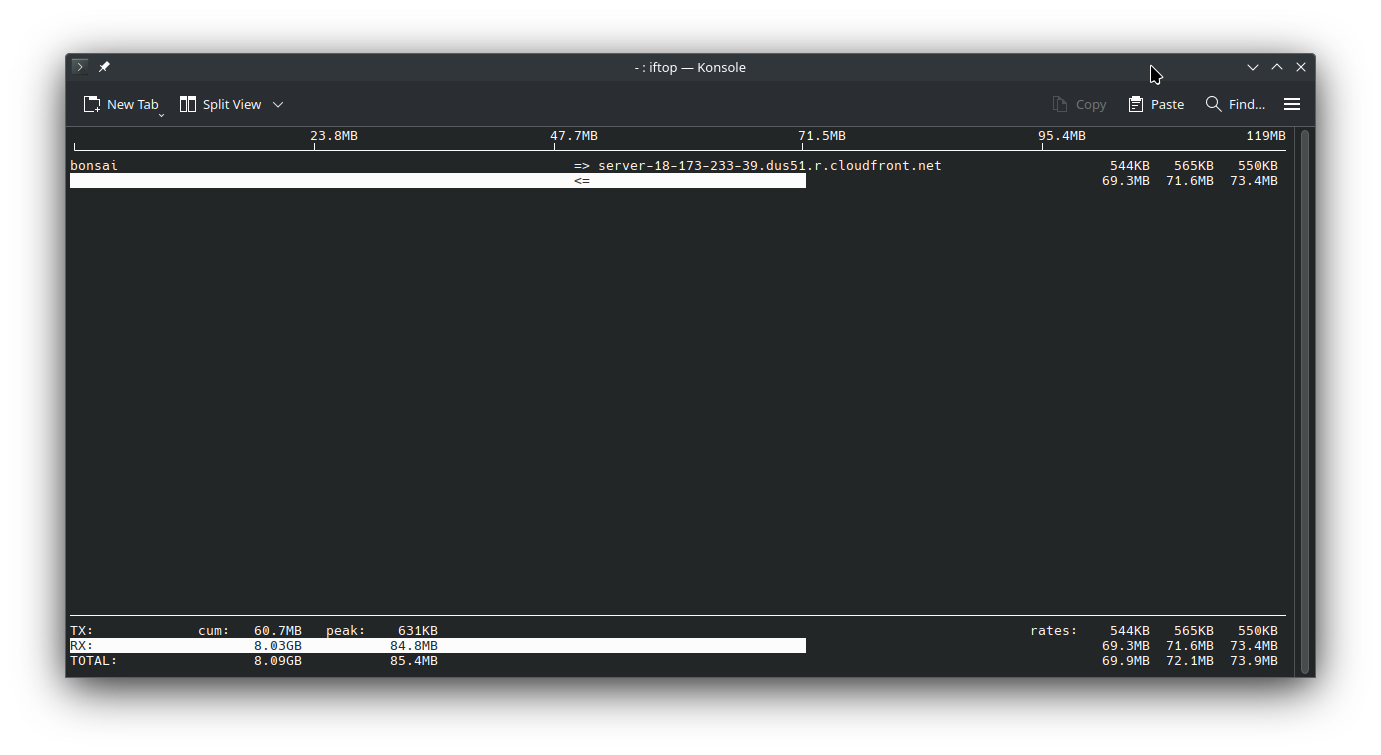This screenshot has width=1381, height=755.
Task: Click the bonsai host name
Action: click(x=94, y=166)
